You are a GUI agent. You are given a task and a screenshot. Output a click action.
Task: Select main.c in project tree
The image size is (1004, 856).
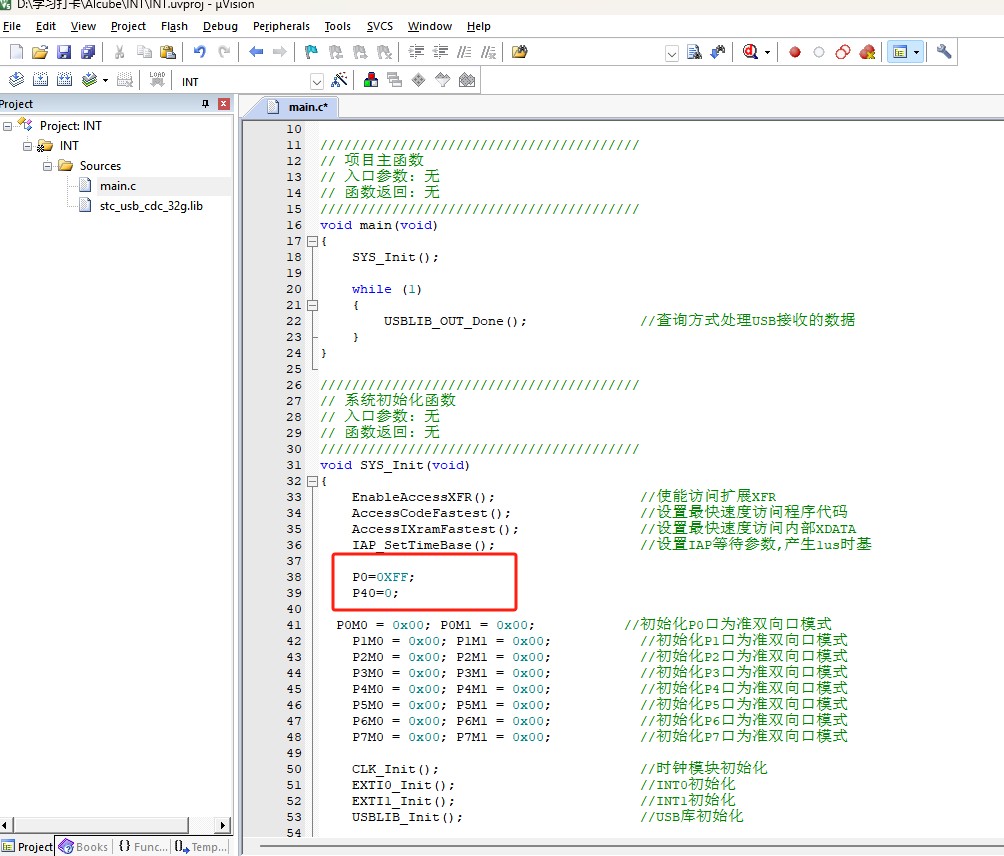(118, 186)
